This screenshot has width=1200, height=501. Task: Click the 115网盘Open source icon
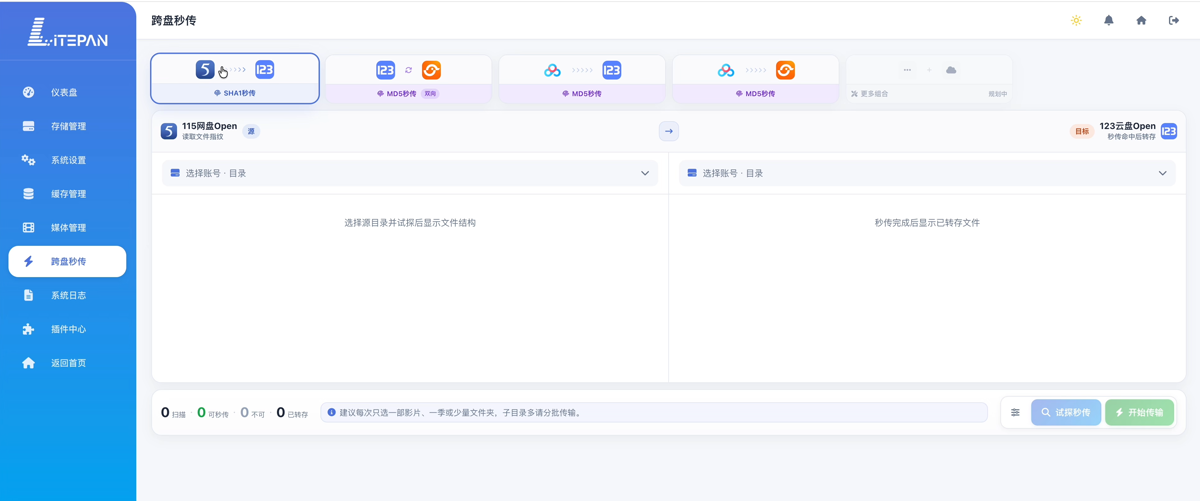coord(169,131)
